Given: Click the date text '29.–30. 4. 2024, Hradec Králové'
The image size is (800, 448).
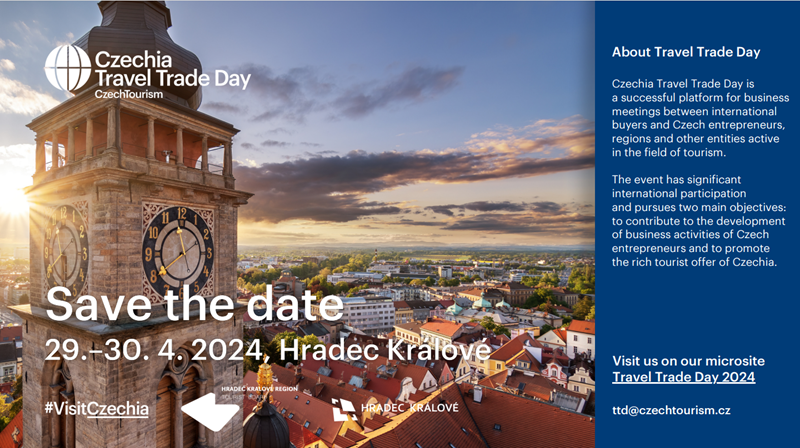Looking at the screenshot, I should pyautogui.click(x=268, y=351).
